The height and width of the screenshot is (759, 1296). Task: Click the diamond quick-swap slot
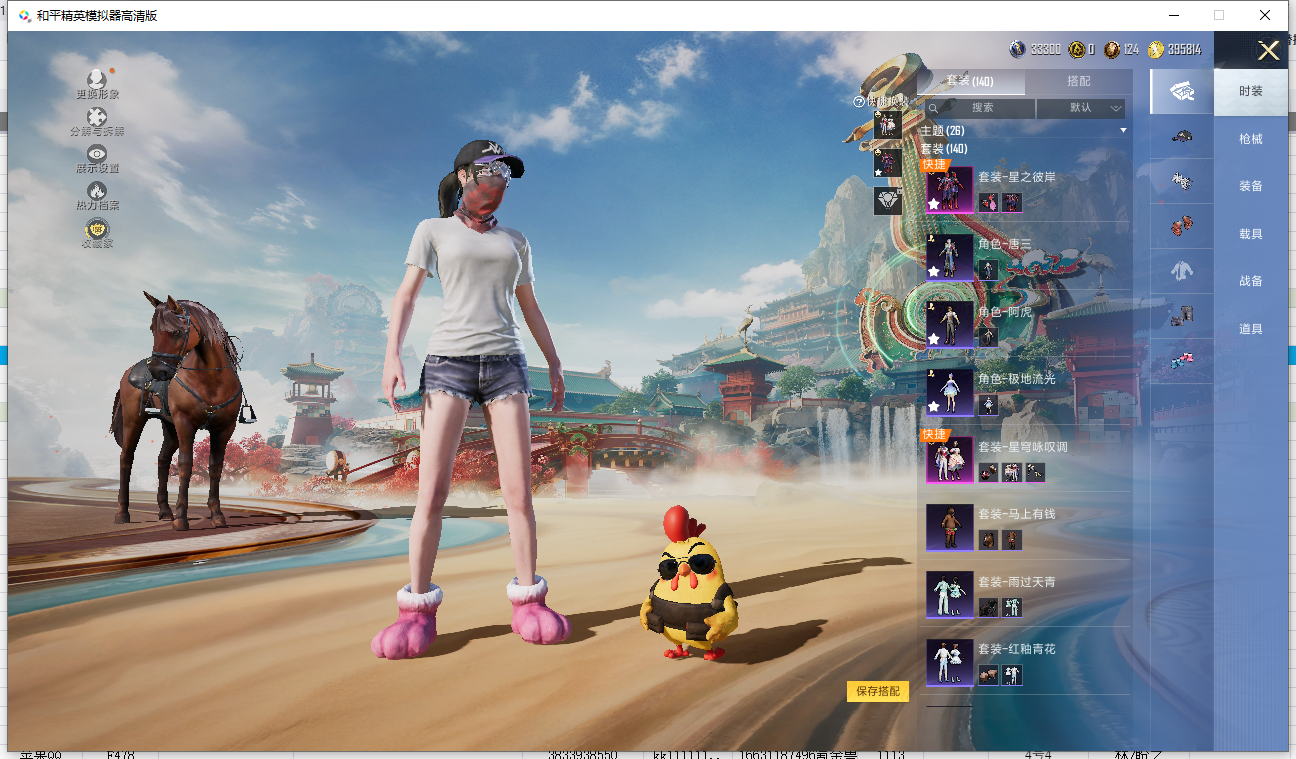click(x=887, y=201)
